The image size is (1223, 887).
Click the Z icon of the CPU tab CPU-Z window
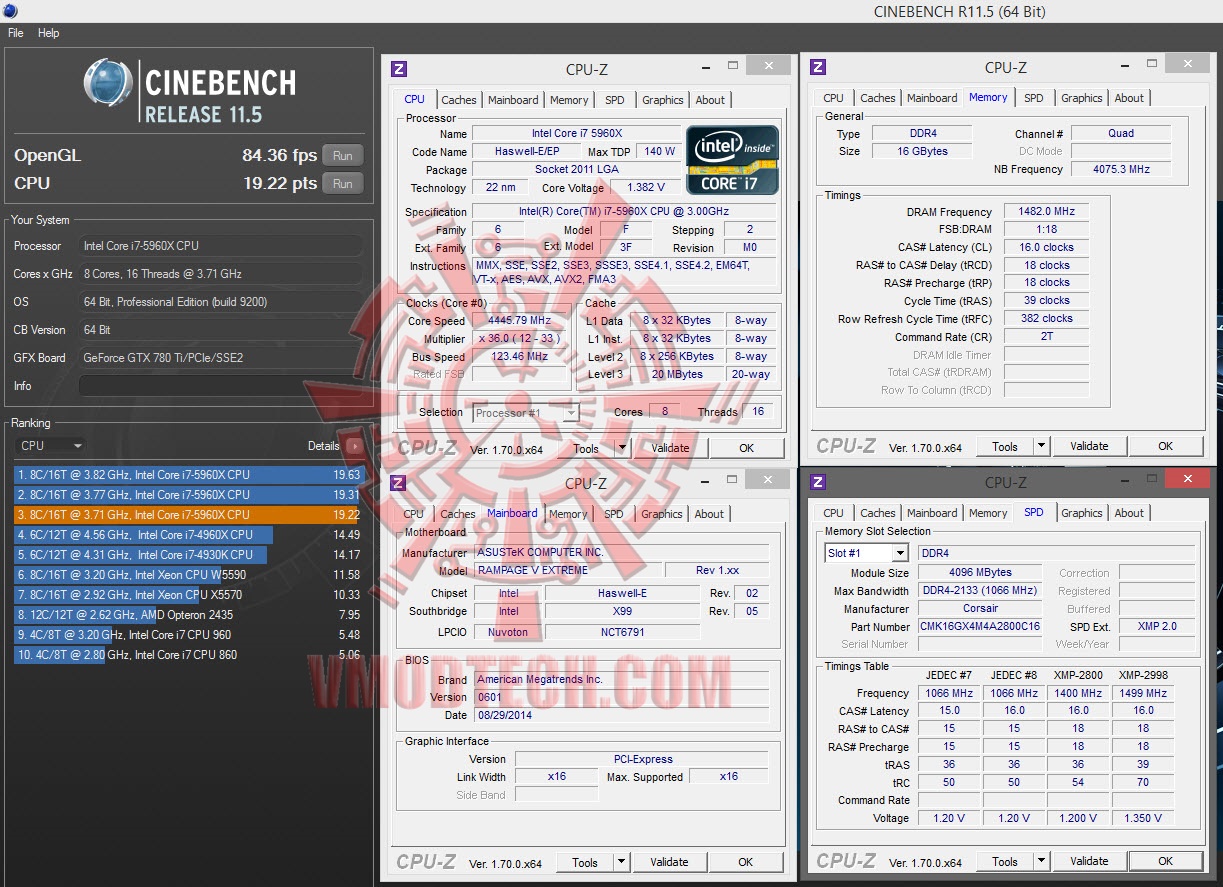[x=399, y=69]
